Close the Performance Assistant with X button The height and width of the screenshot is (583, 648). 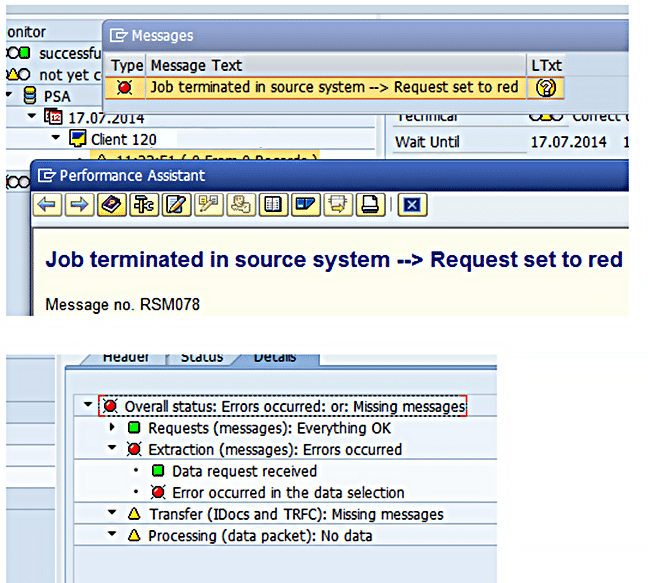coord(412,205)
